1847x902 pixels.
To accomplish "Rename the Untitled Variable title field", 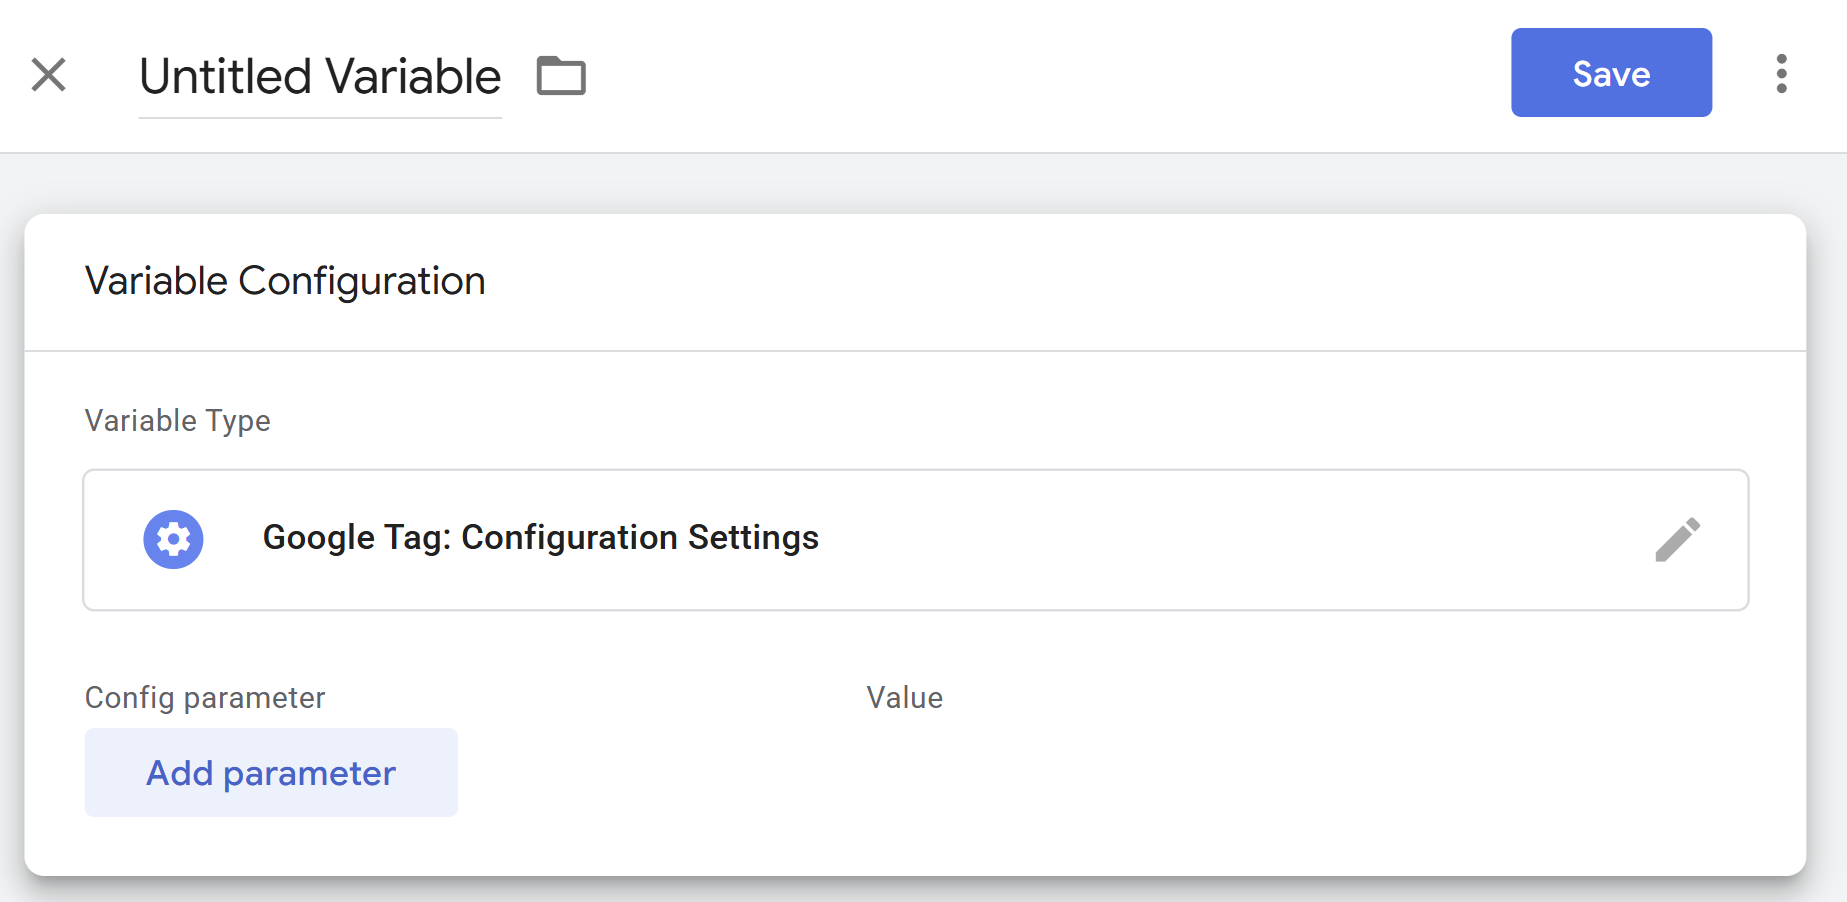I will point(320,77).
